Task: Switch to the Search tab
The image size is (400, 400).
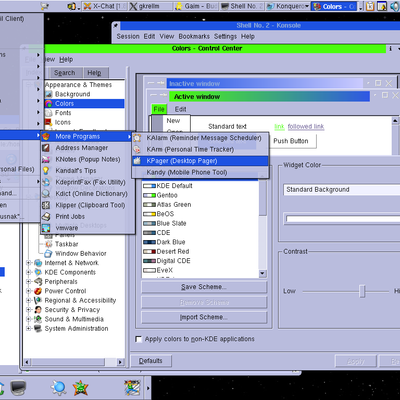Action: [x=65, y=73]
